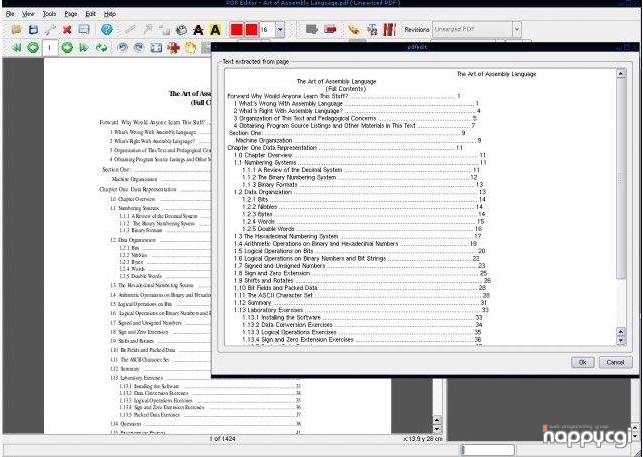Open a PDF file with folder icon
Viewport: 643px width, 457px height.
(x=16, y=30)
